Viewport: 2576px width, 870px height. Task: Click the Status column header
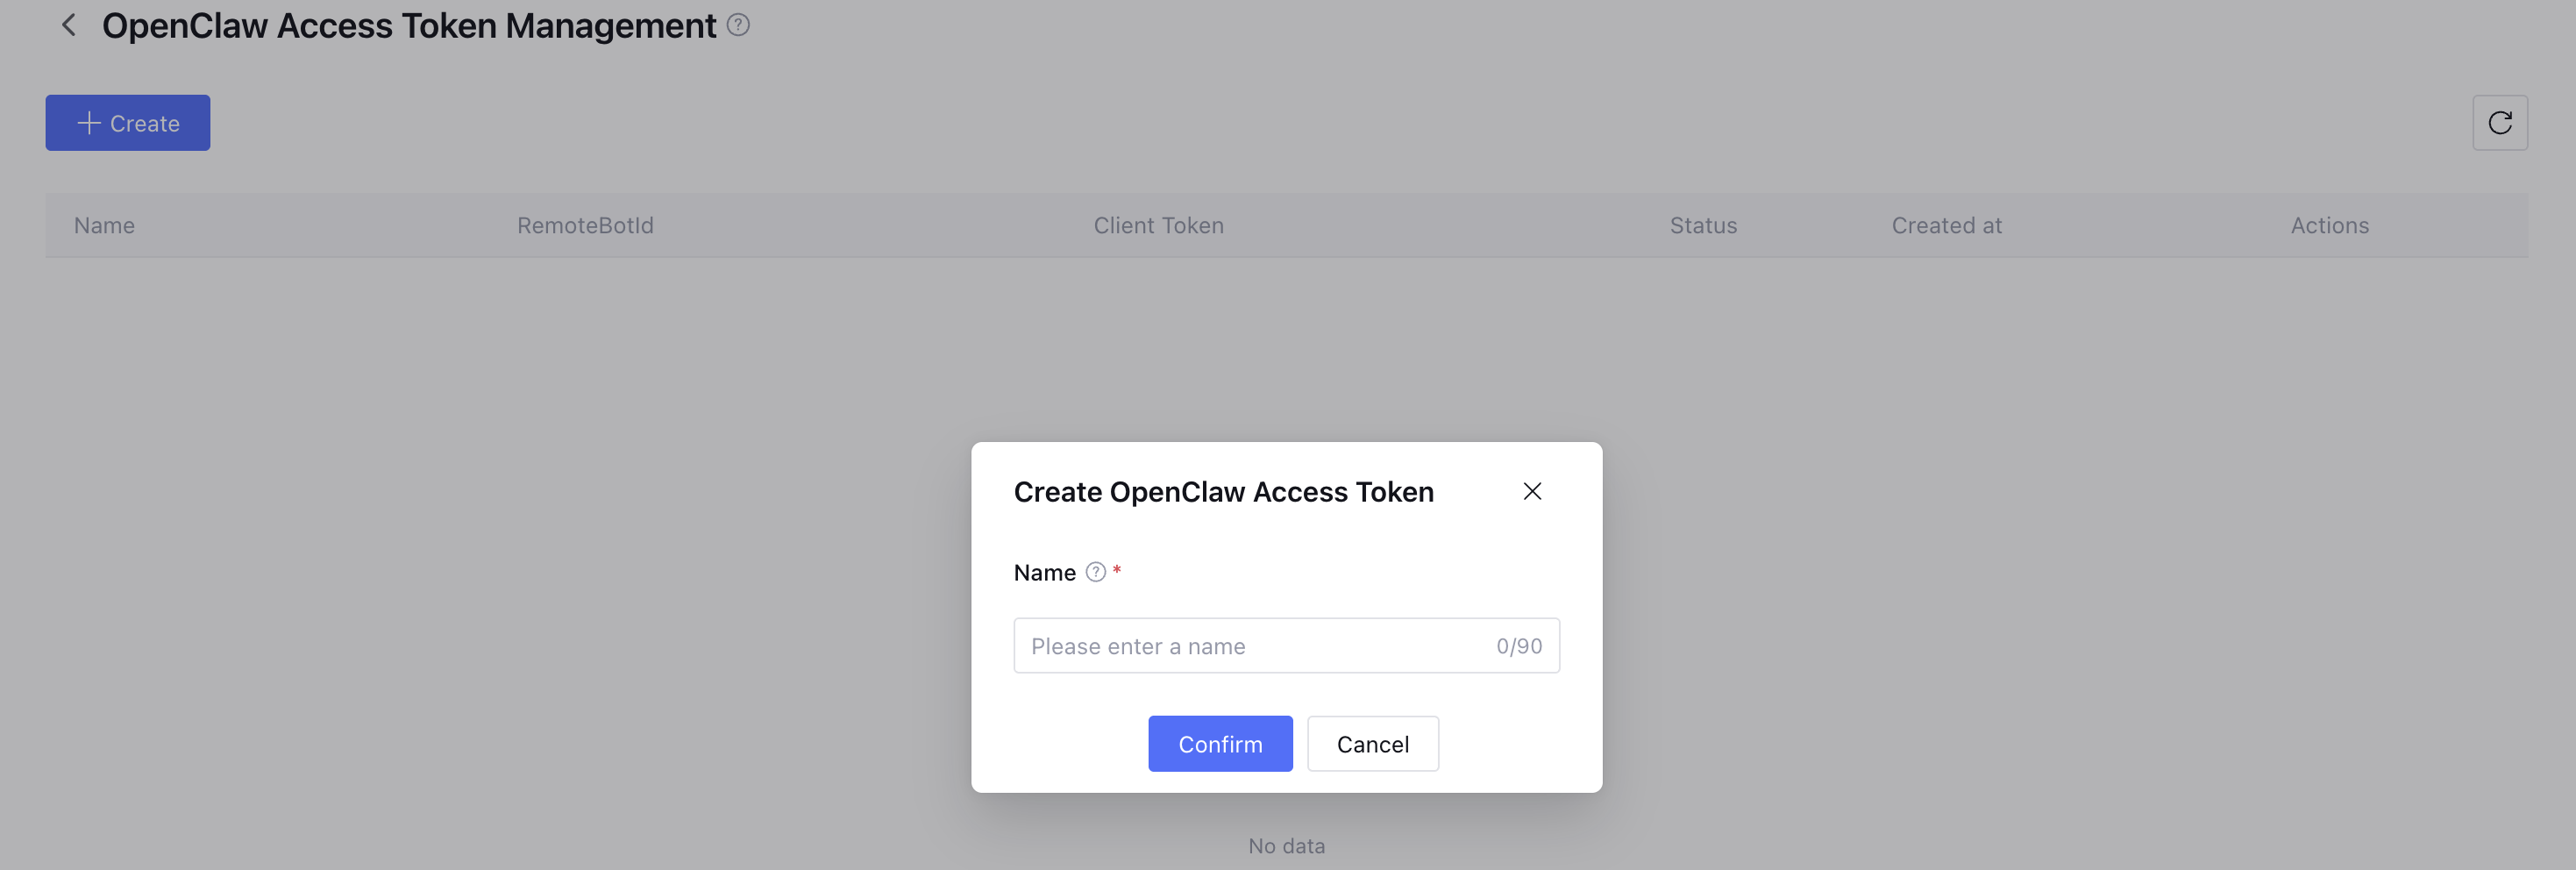pos(1703,226)
